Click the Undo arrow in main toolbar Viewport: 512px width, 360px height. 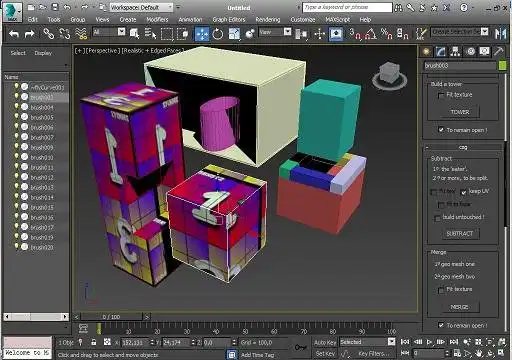click(x=14, y=34)
